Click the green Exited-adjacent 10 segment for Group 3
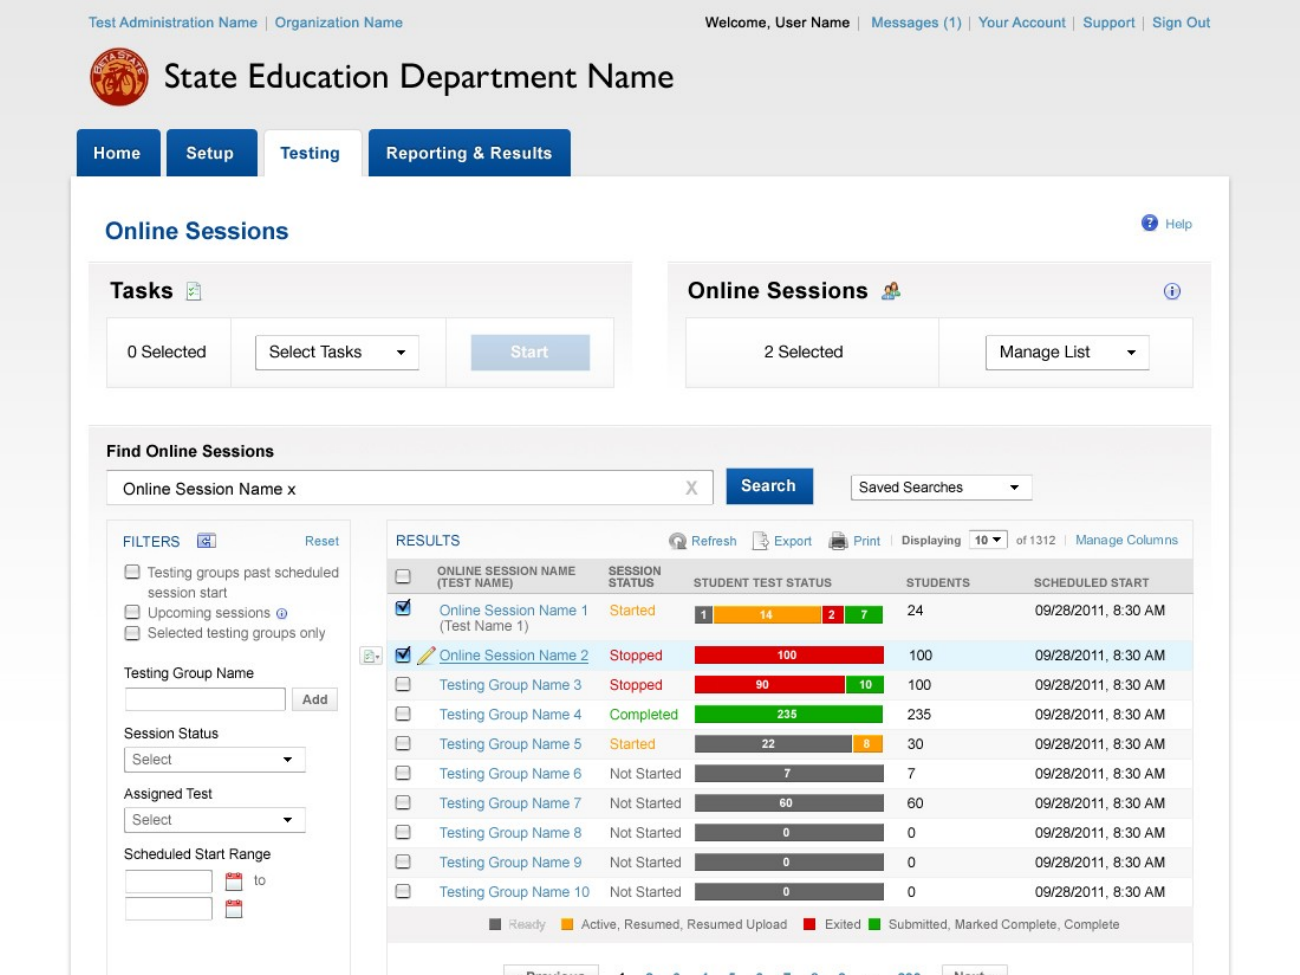 (x=864, y=685)
